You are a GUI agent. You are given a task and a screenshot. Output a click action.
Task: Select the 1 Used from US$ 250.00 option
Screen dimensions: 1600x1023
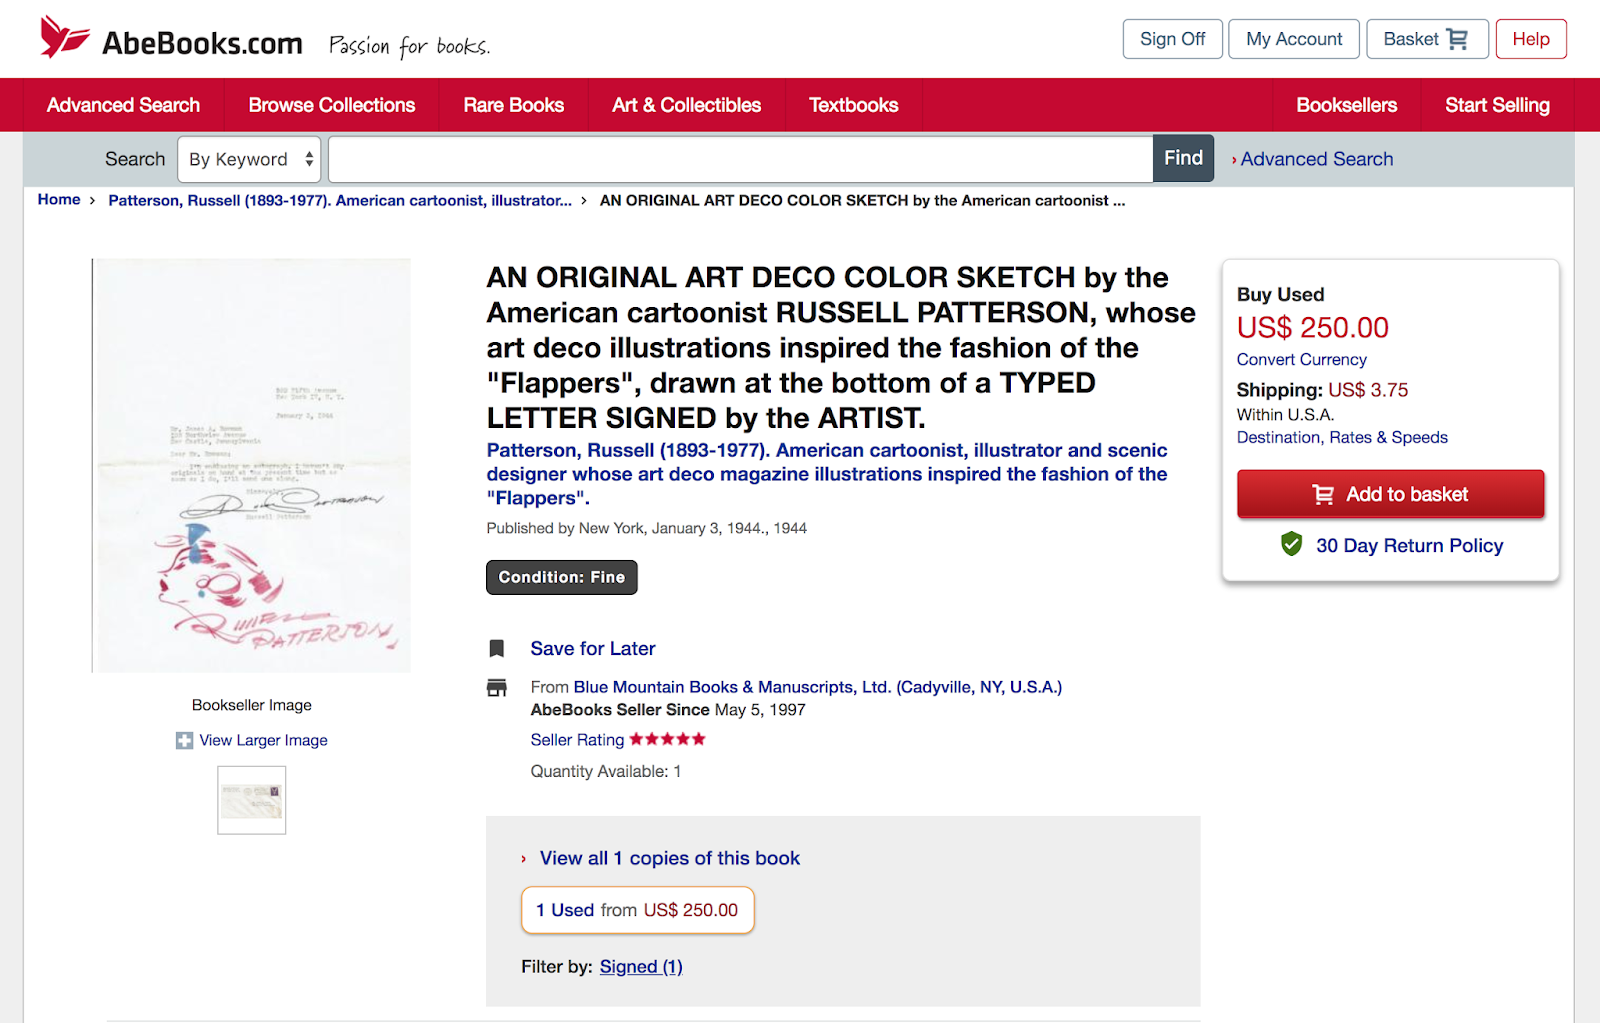tap(637, 910)
